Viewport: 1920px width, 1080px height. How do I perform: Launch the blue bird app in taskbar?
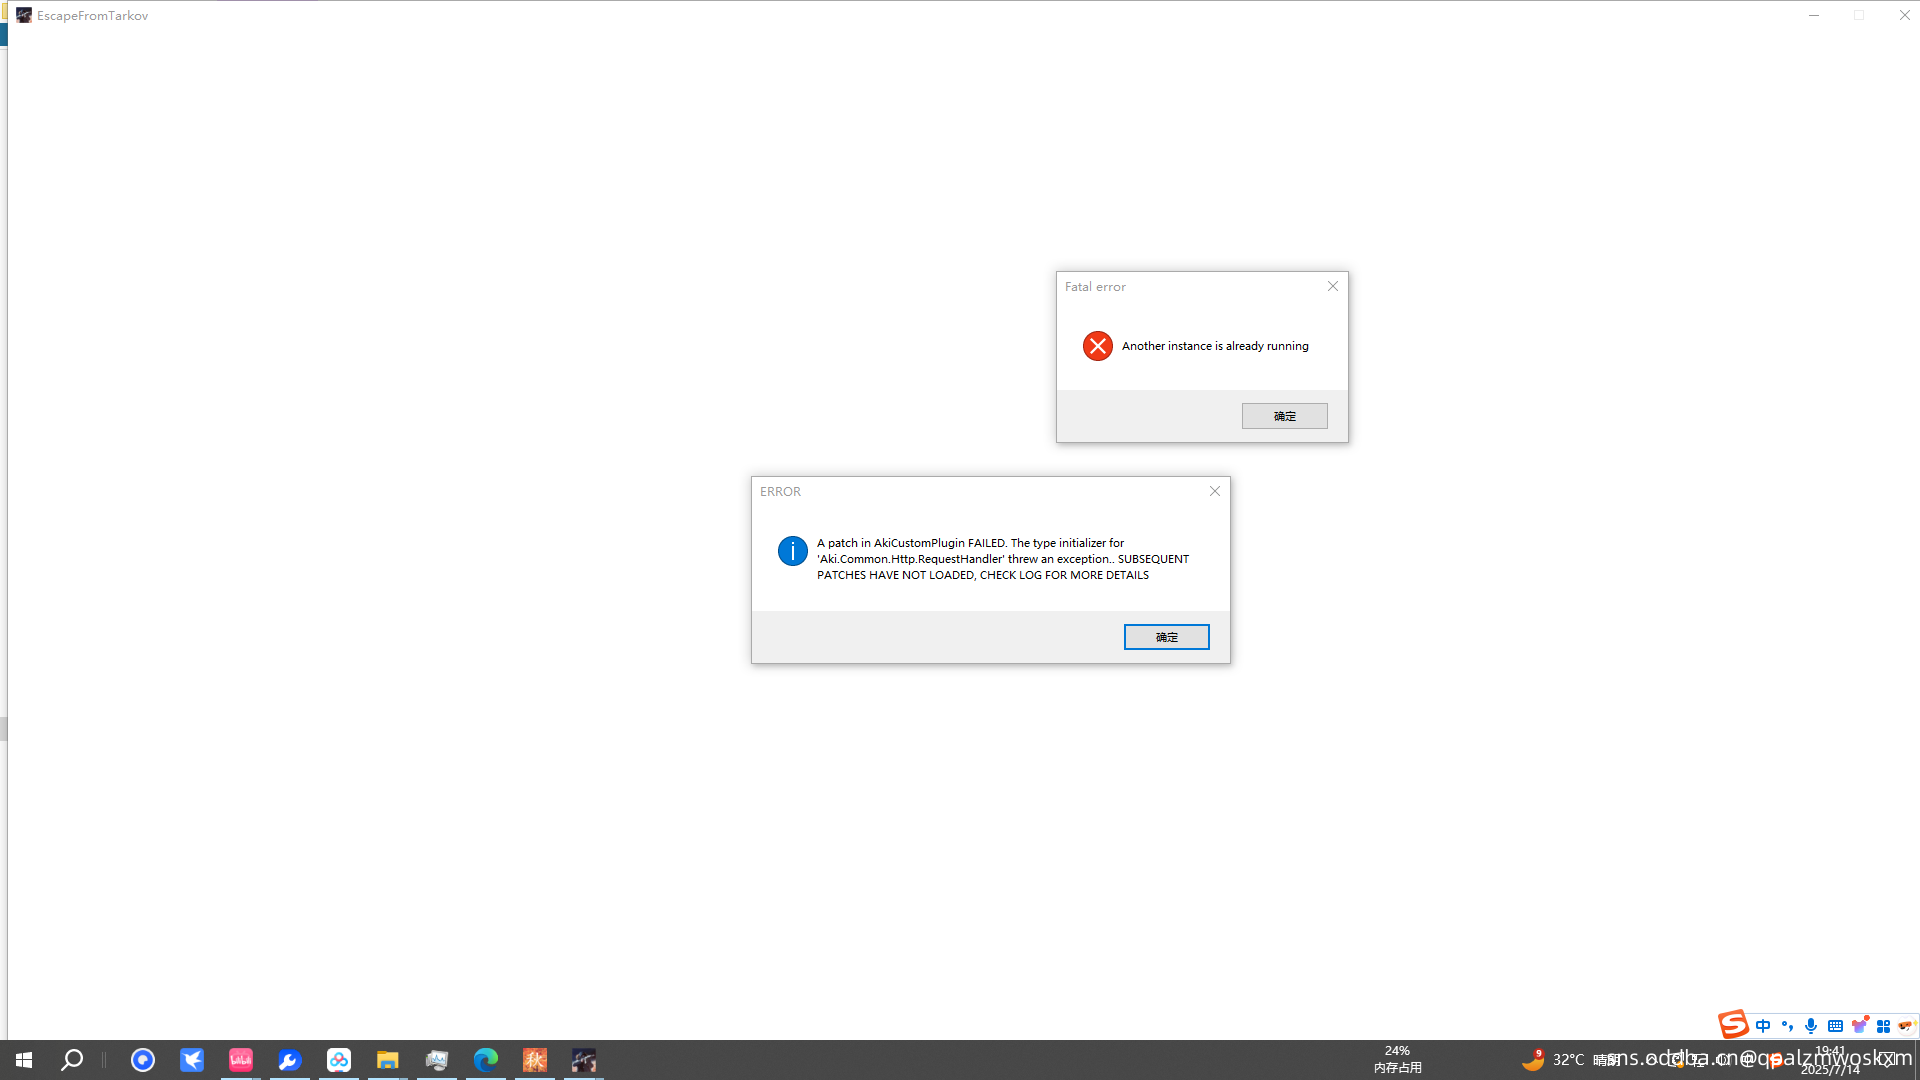click(192, 1060)
